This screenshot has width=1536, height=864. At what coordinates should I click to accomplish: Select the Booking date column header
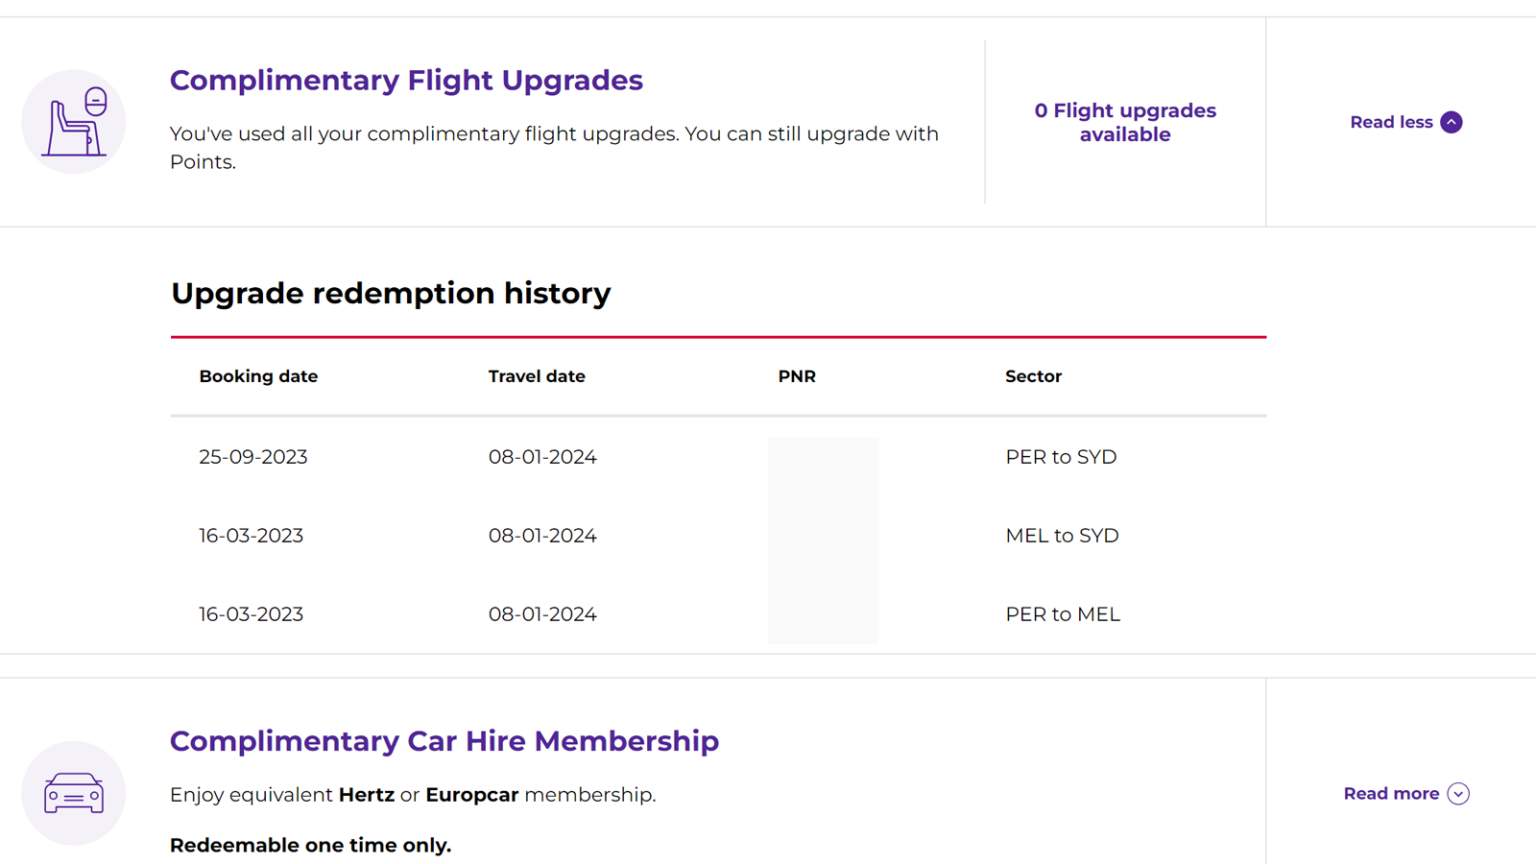tap(258, 376)
